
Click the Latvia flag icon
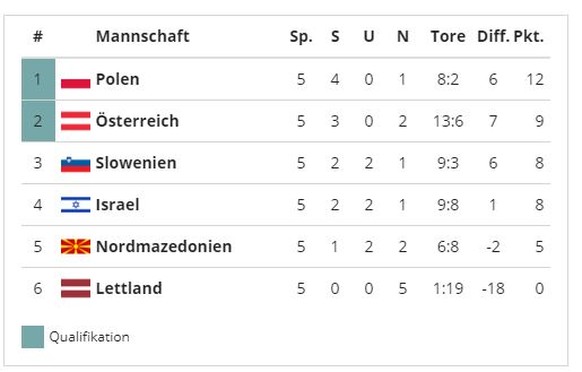[x=75, y=288]
